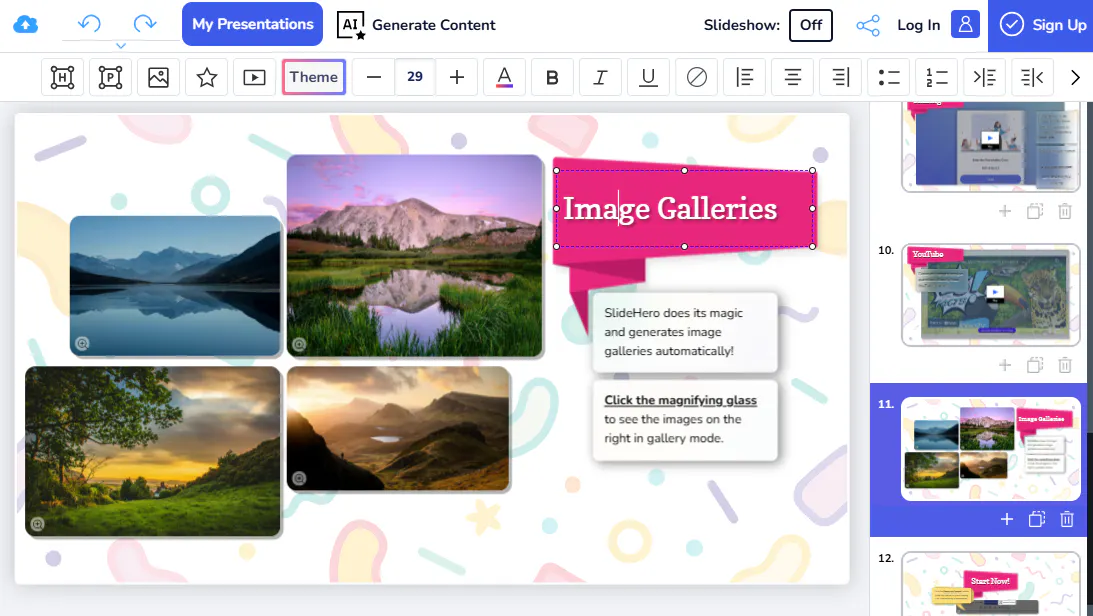This screenshot has height=616, width=1093.
Task: Click the Sign Up button
Action: [1041, 25]
